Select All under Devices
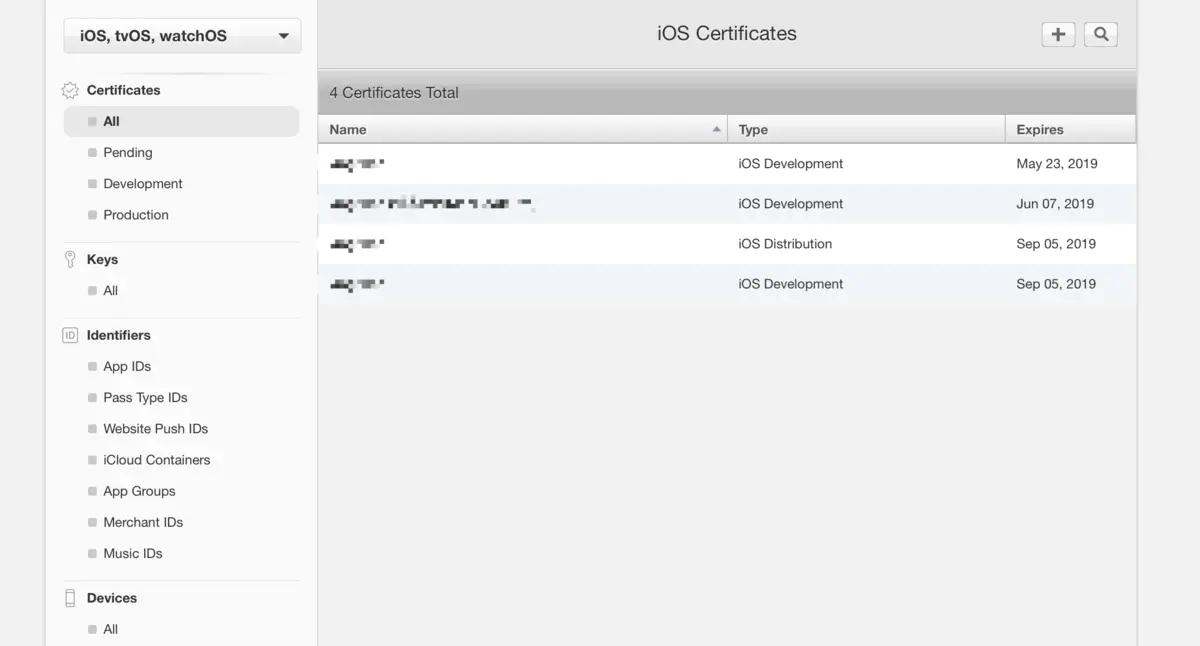 tap(110, 629)
